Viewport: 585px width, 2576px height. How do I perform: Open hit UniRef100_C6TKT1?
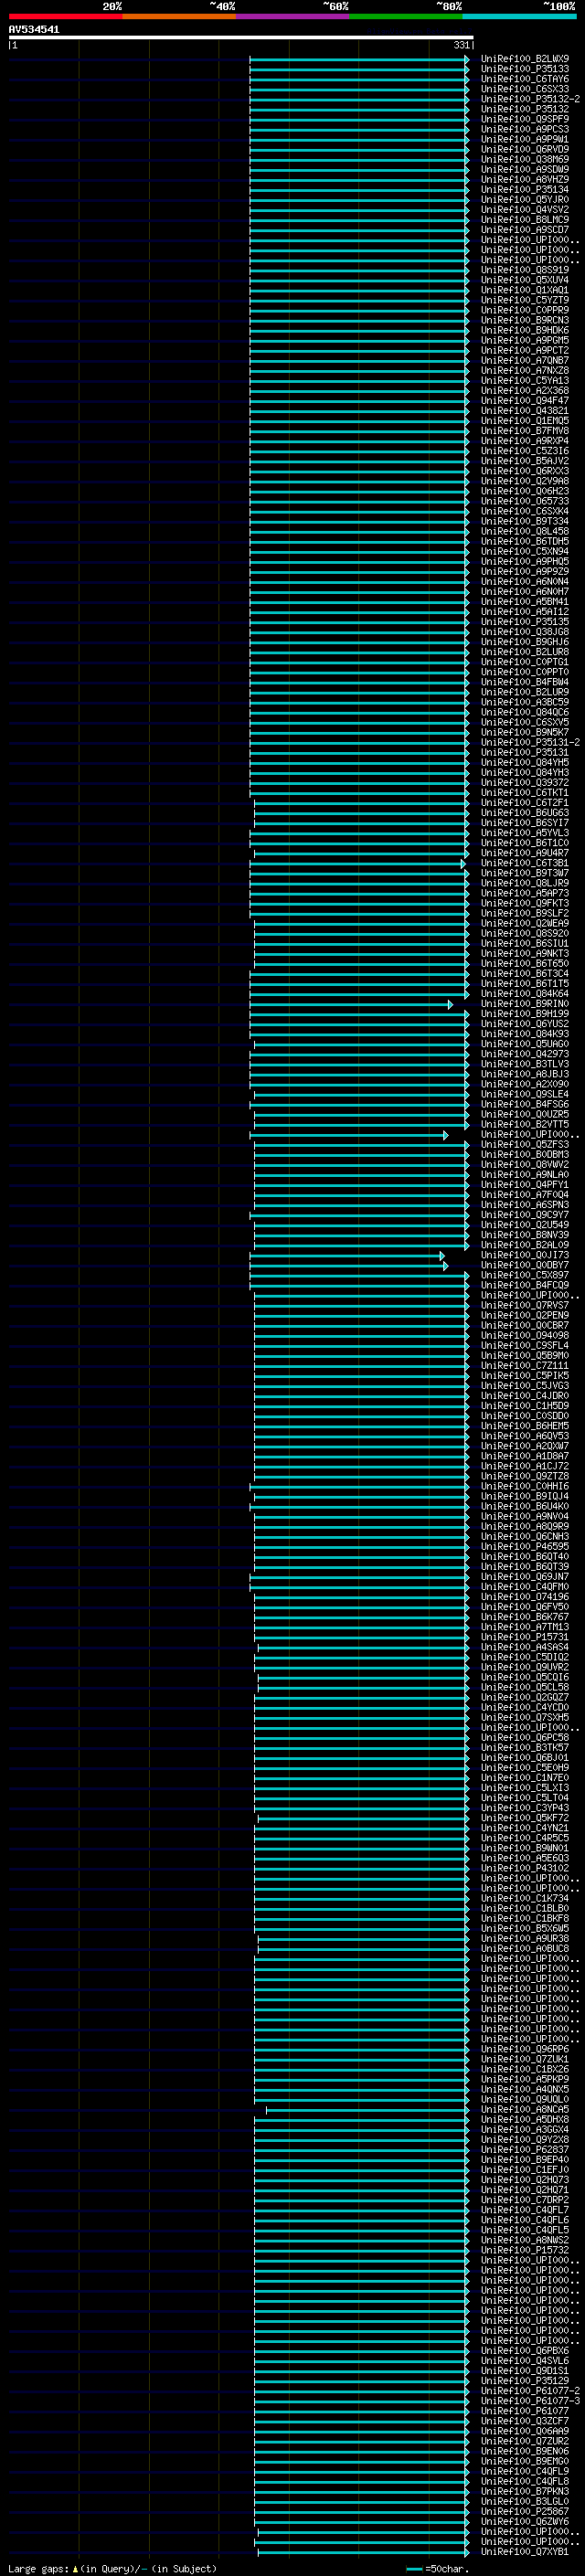524,793
